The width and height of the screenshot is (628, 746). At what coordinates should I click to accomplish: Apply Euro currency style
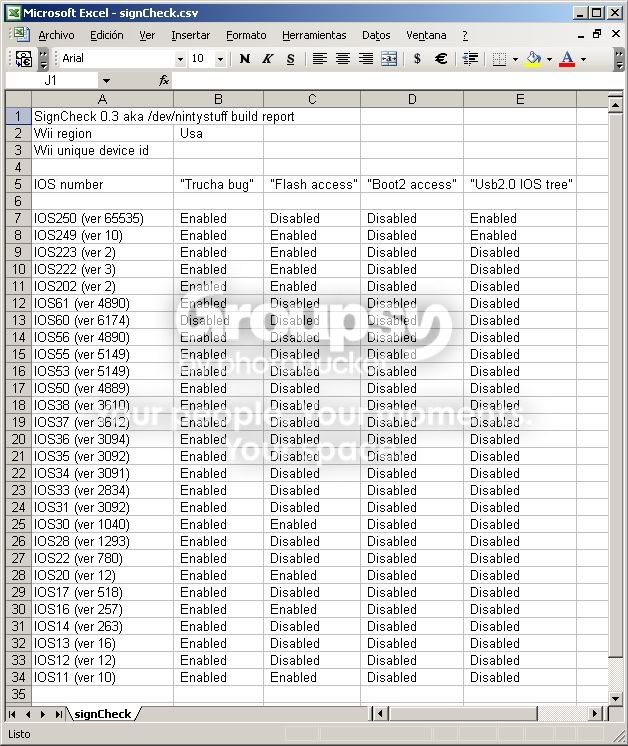click(x=441, y=59)
